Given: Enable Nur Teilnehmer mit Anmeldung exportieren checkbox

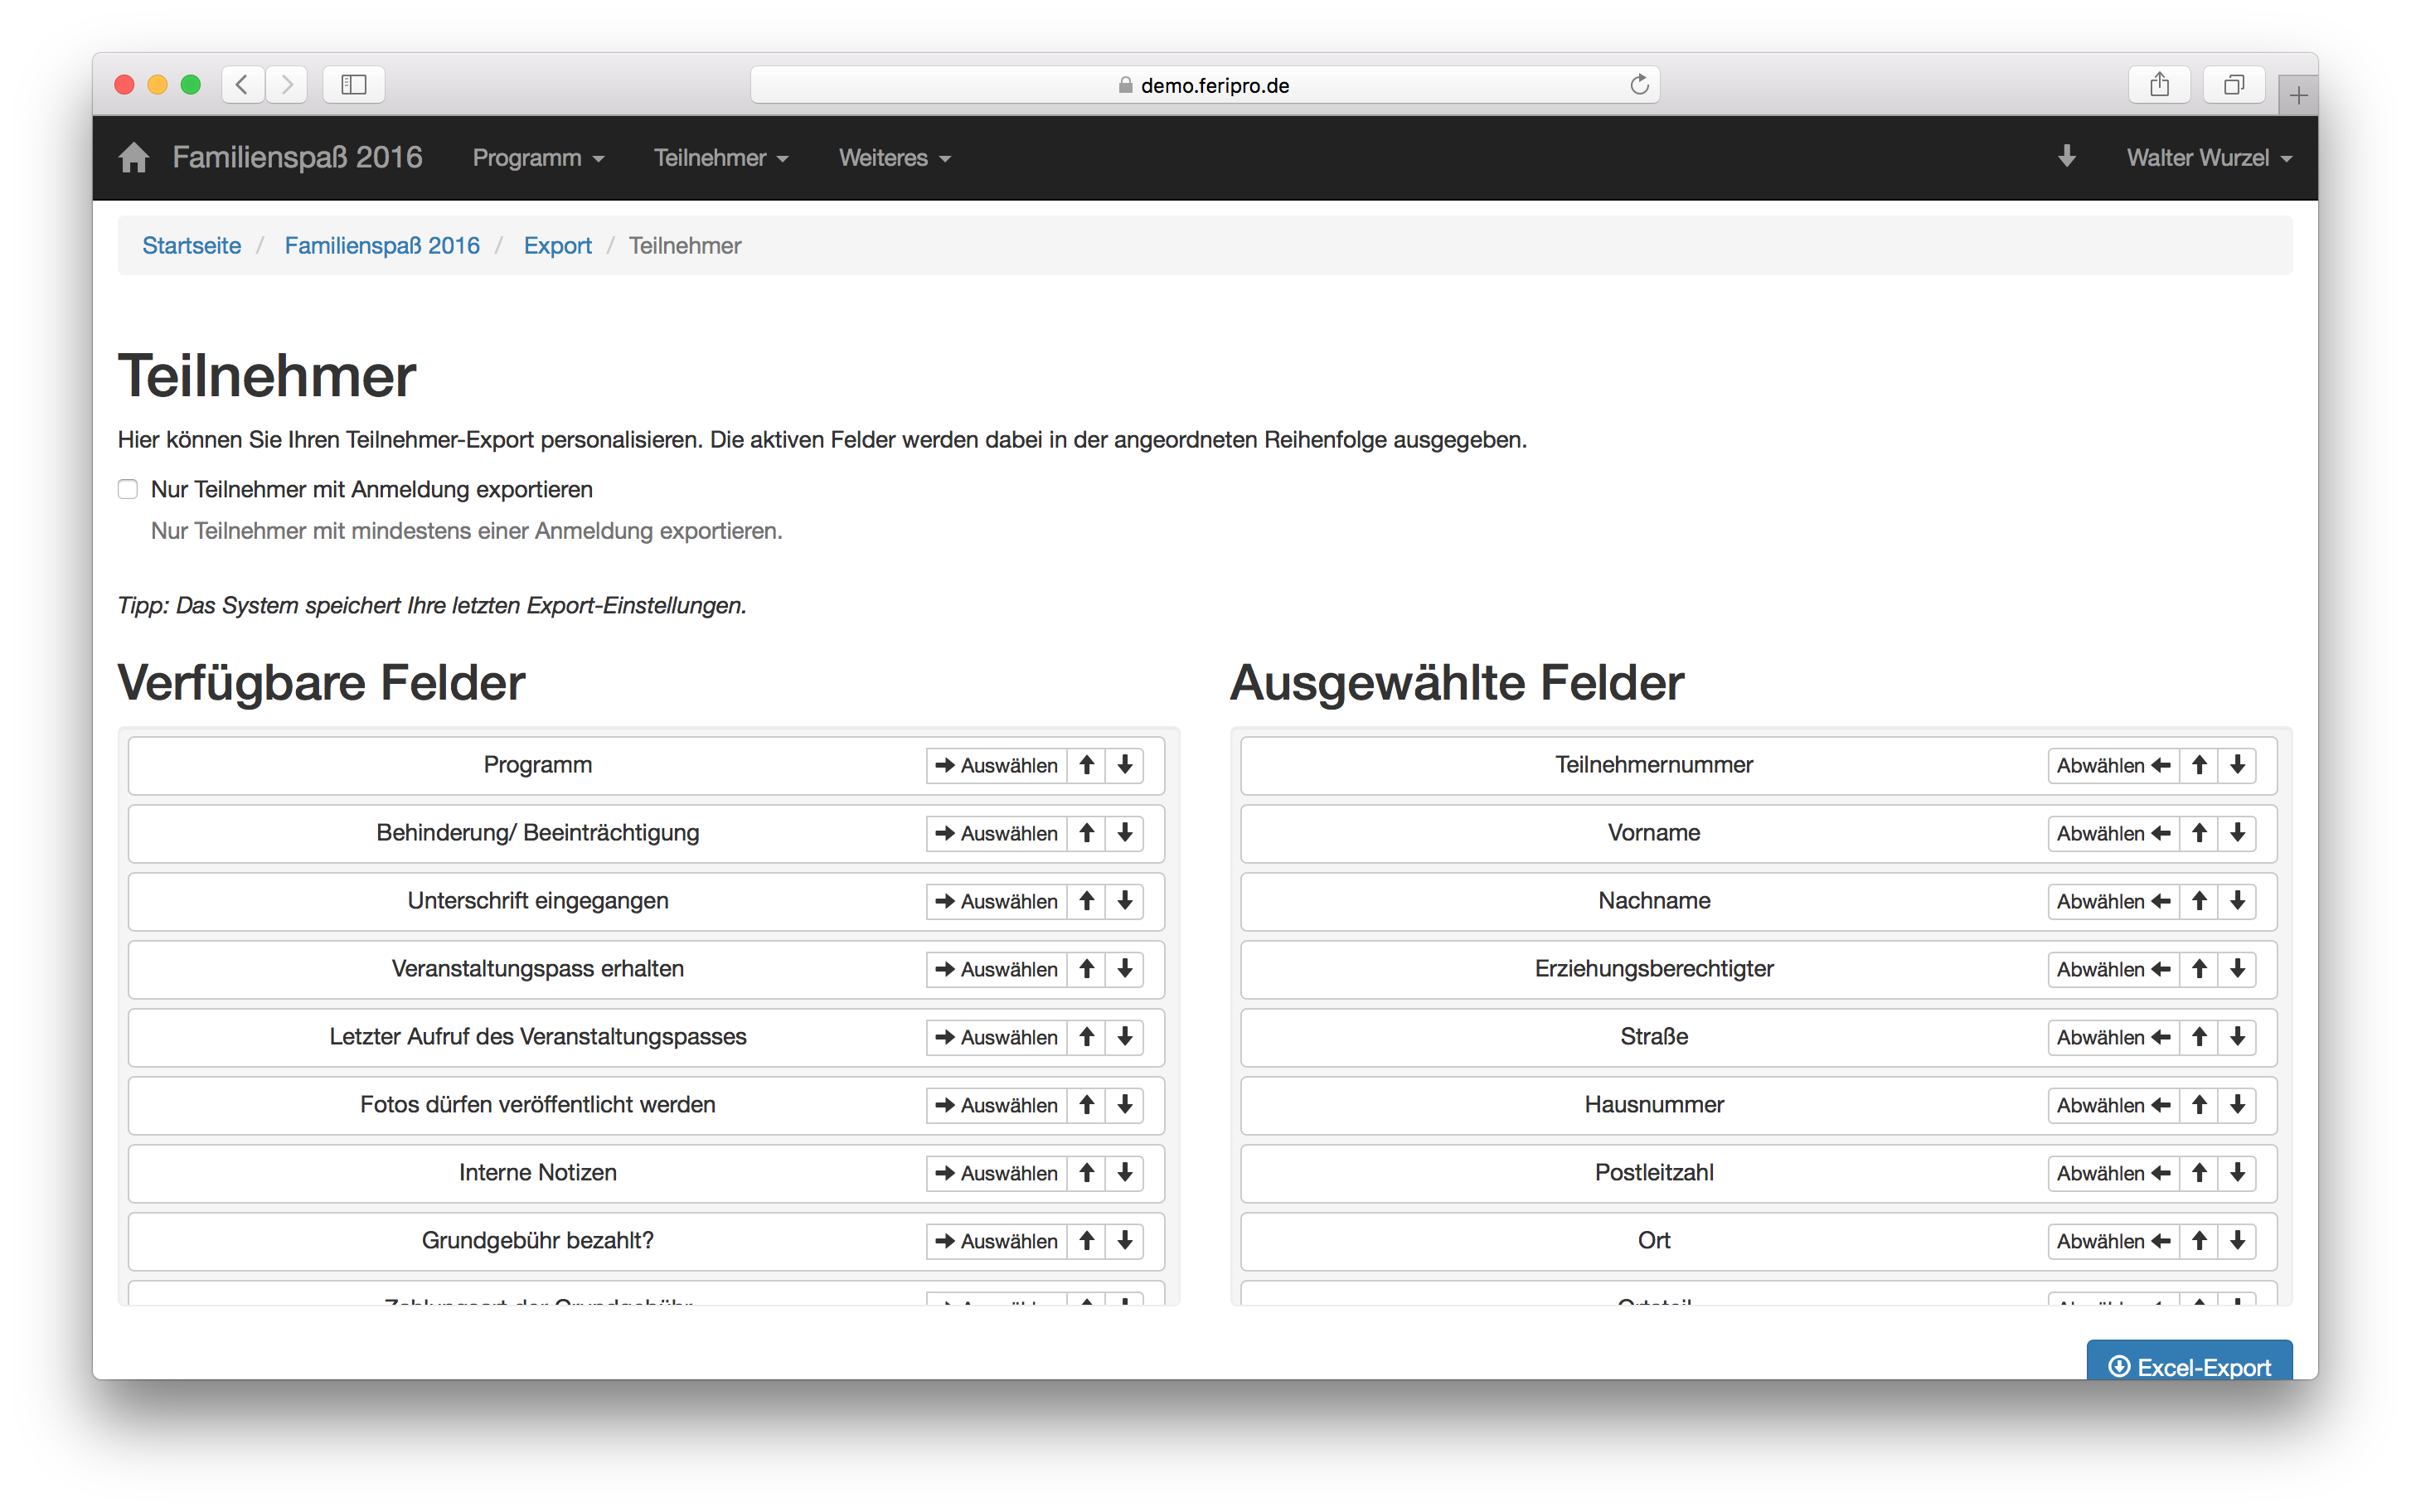Looking at the screenshot, I should pyautogui.click(x=128, y=489).
